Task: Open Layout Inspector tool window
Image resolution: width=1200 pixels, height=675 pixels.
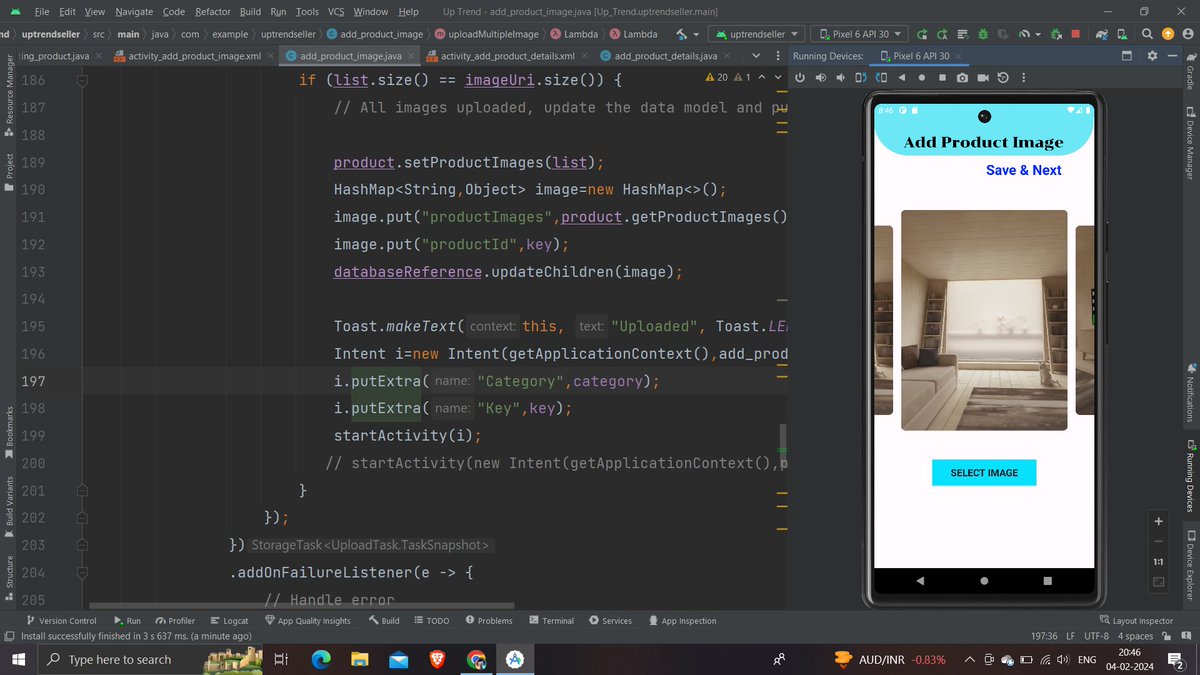Action: (x=1136, y=621)
